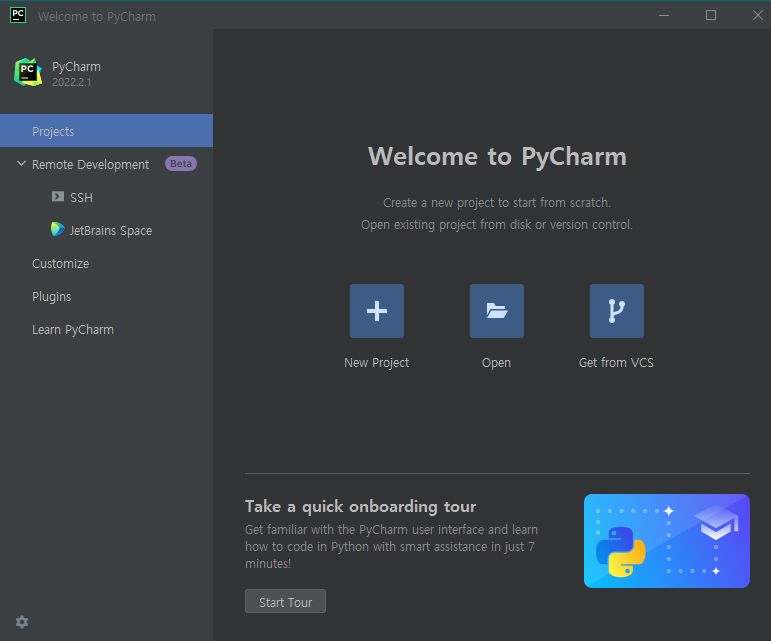Click the PyCharm title bar icon
The height and width of the screenshot is (641, 771).
click(x=18, y=15)
